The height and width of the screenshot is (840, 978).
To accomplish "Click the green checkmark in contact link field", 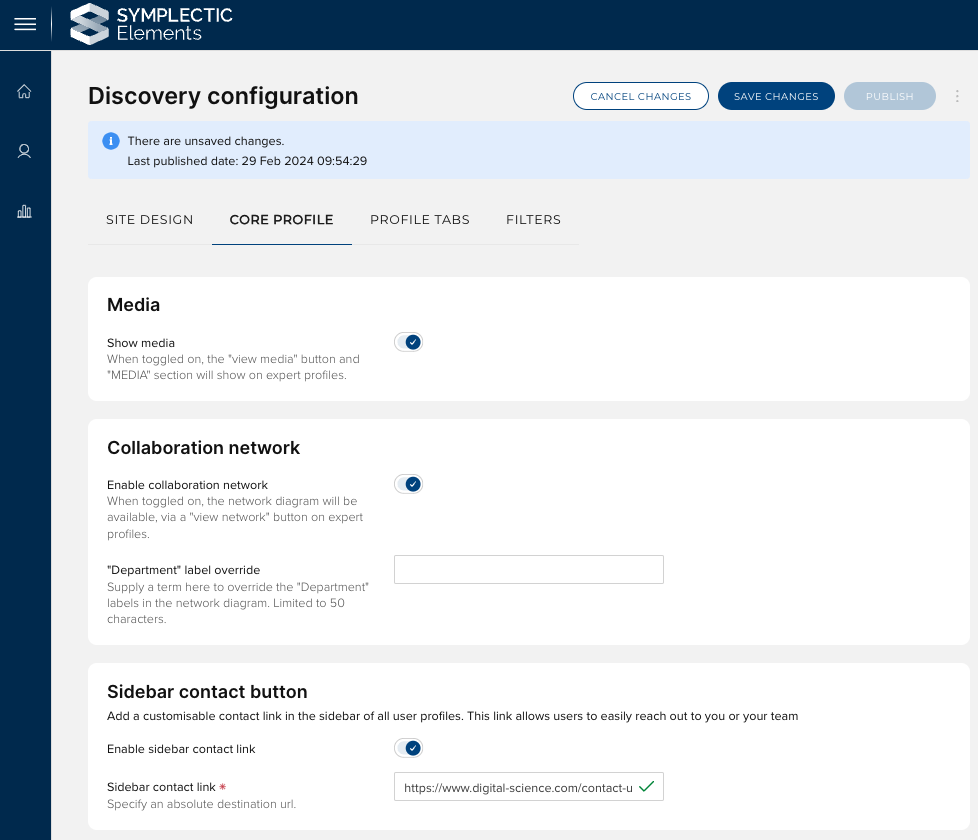I will [646, 787].
